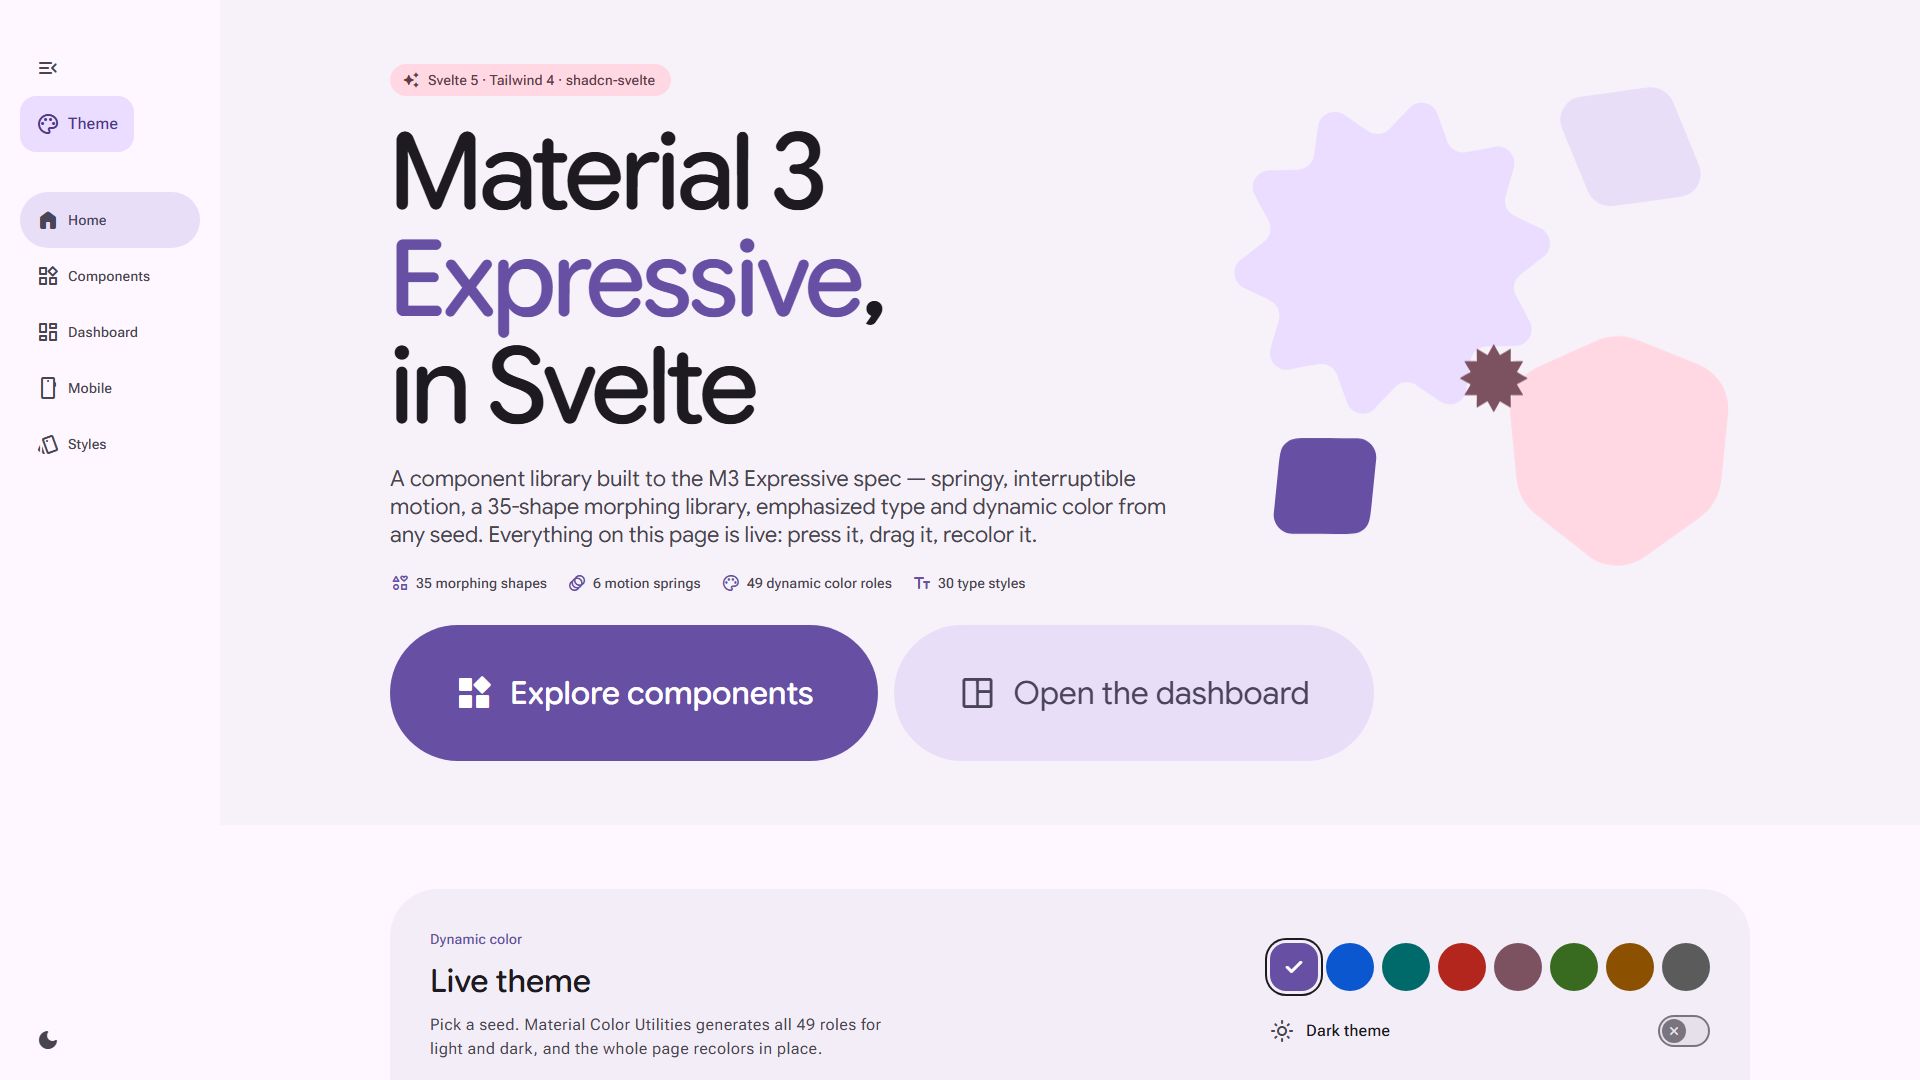1920x1080 pixels.
Task: Click the palette icon beside color roles
Action: 731,583
